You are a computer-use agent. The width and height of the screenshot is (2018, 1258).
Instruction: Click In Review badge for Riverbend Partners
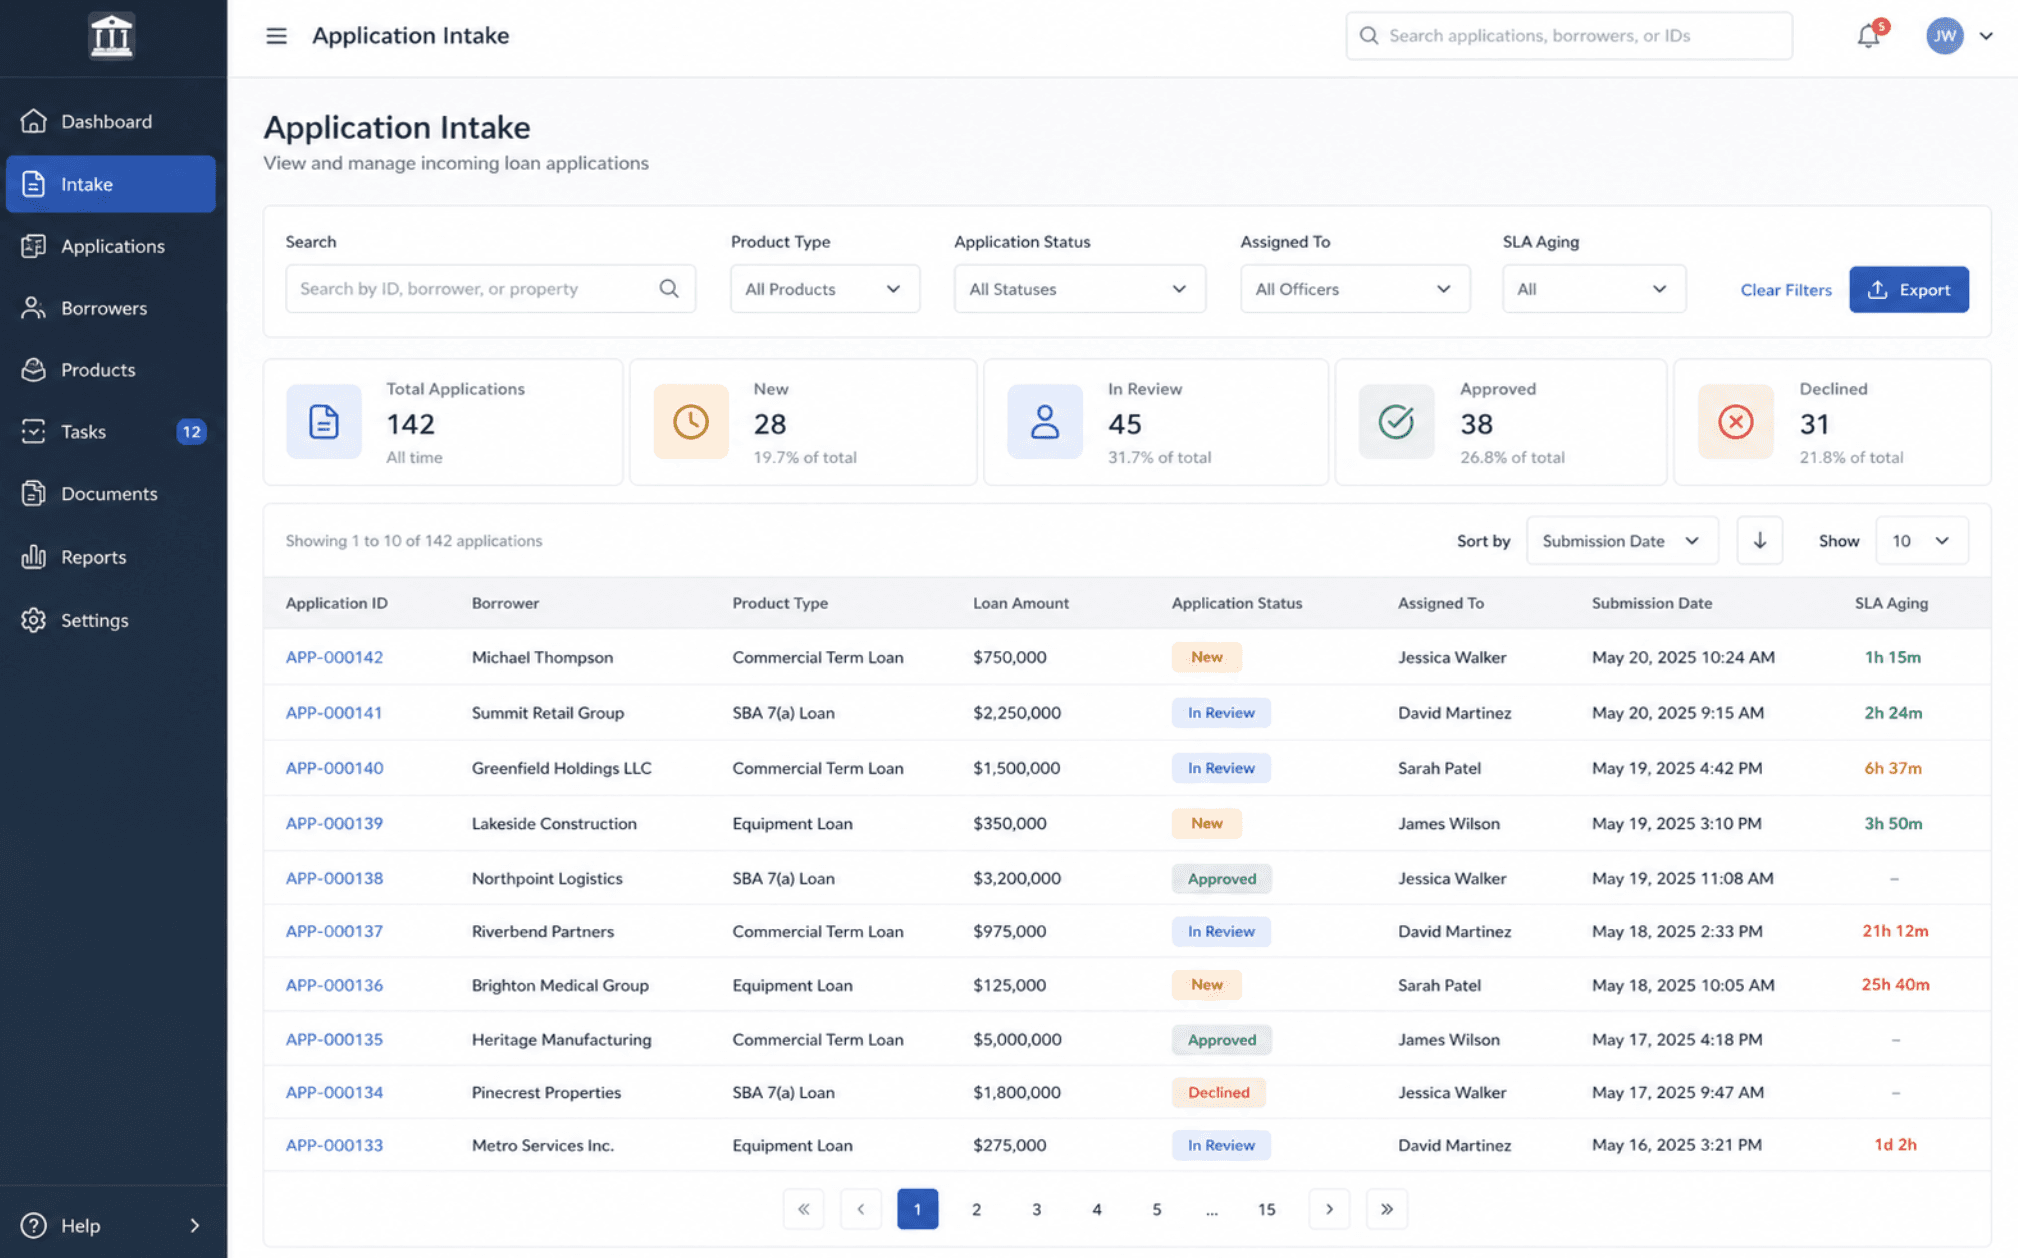point(1220,931)
